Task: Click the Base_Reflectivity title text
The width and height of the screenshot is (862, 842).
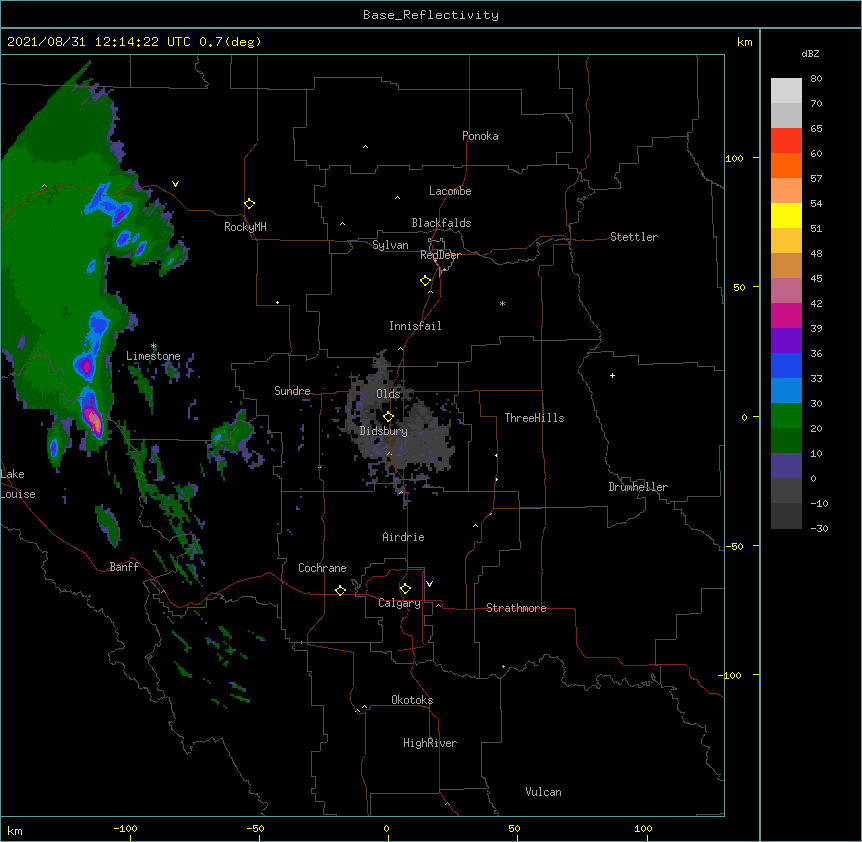Action: [431, 15]
